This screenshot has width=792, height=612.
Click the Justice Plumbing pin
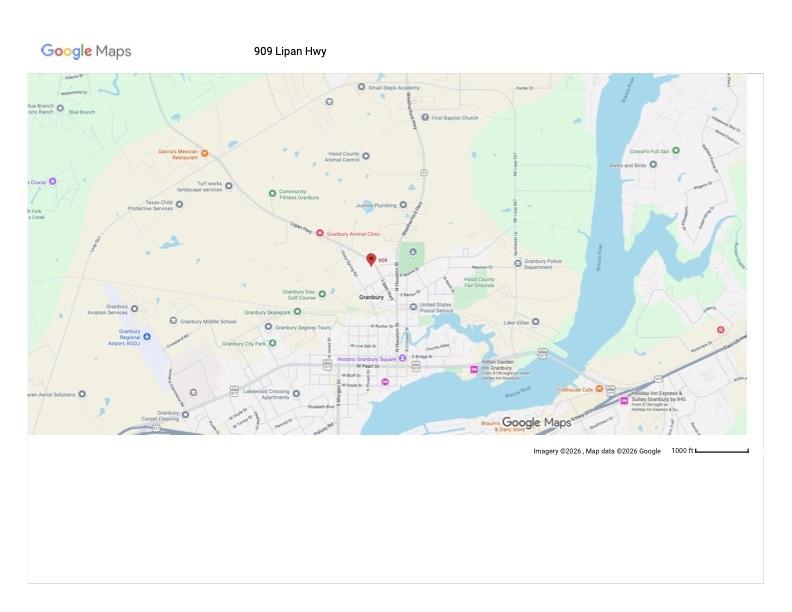[403, 205]
